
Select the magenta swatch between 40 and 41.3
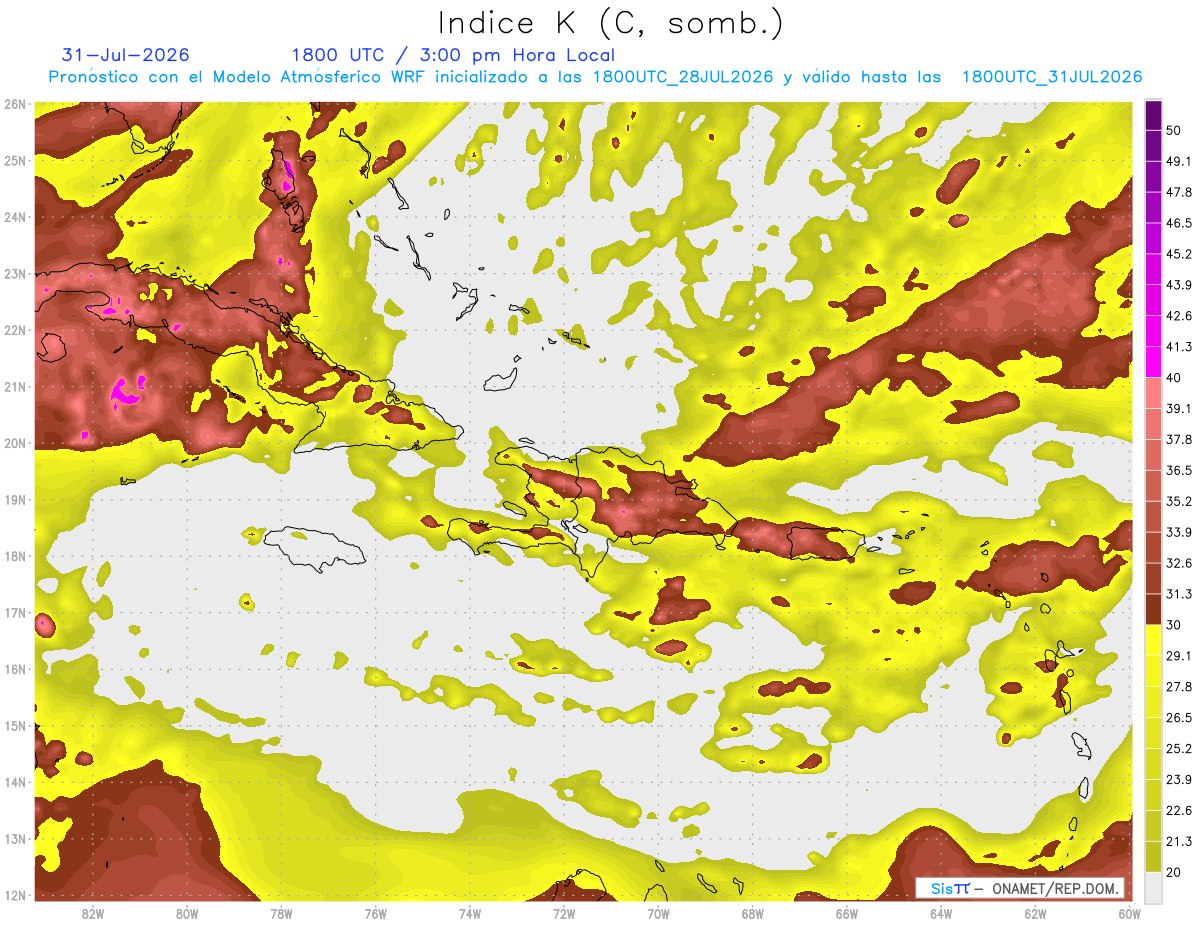tap(1153, 362)
